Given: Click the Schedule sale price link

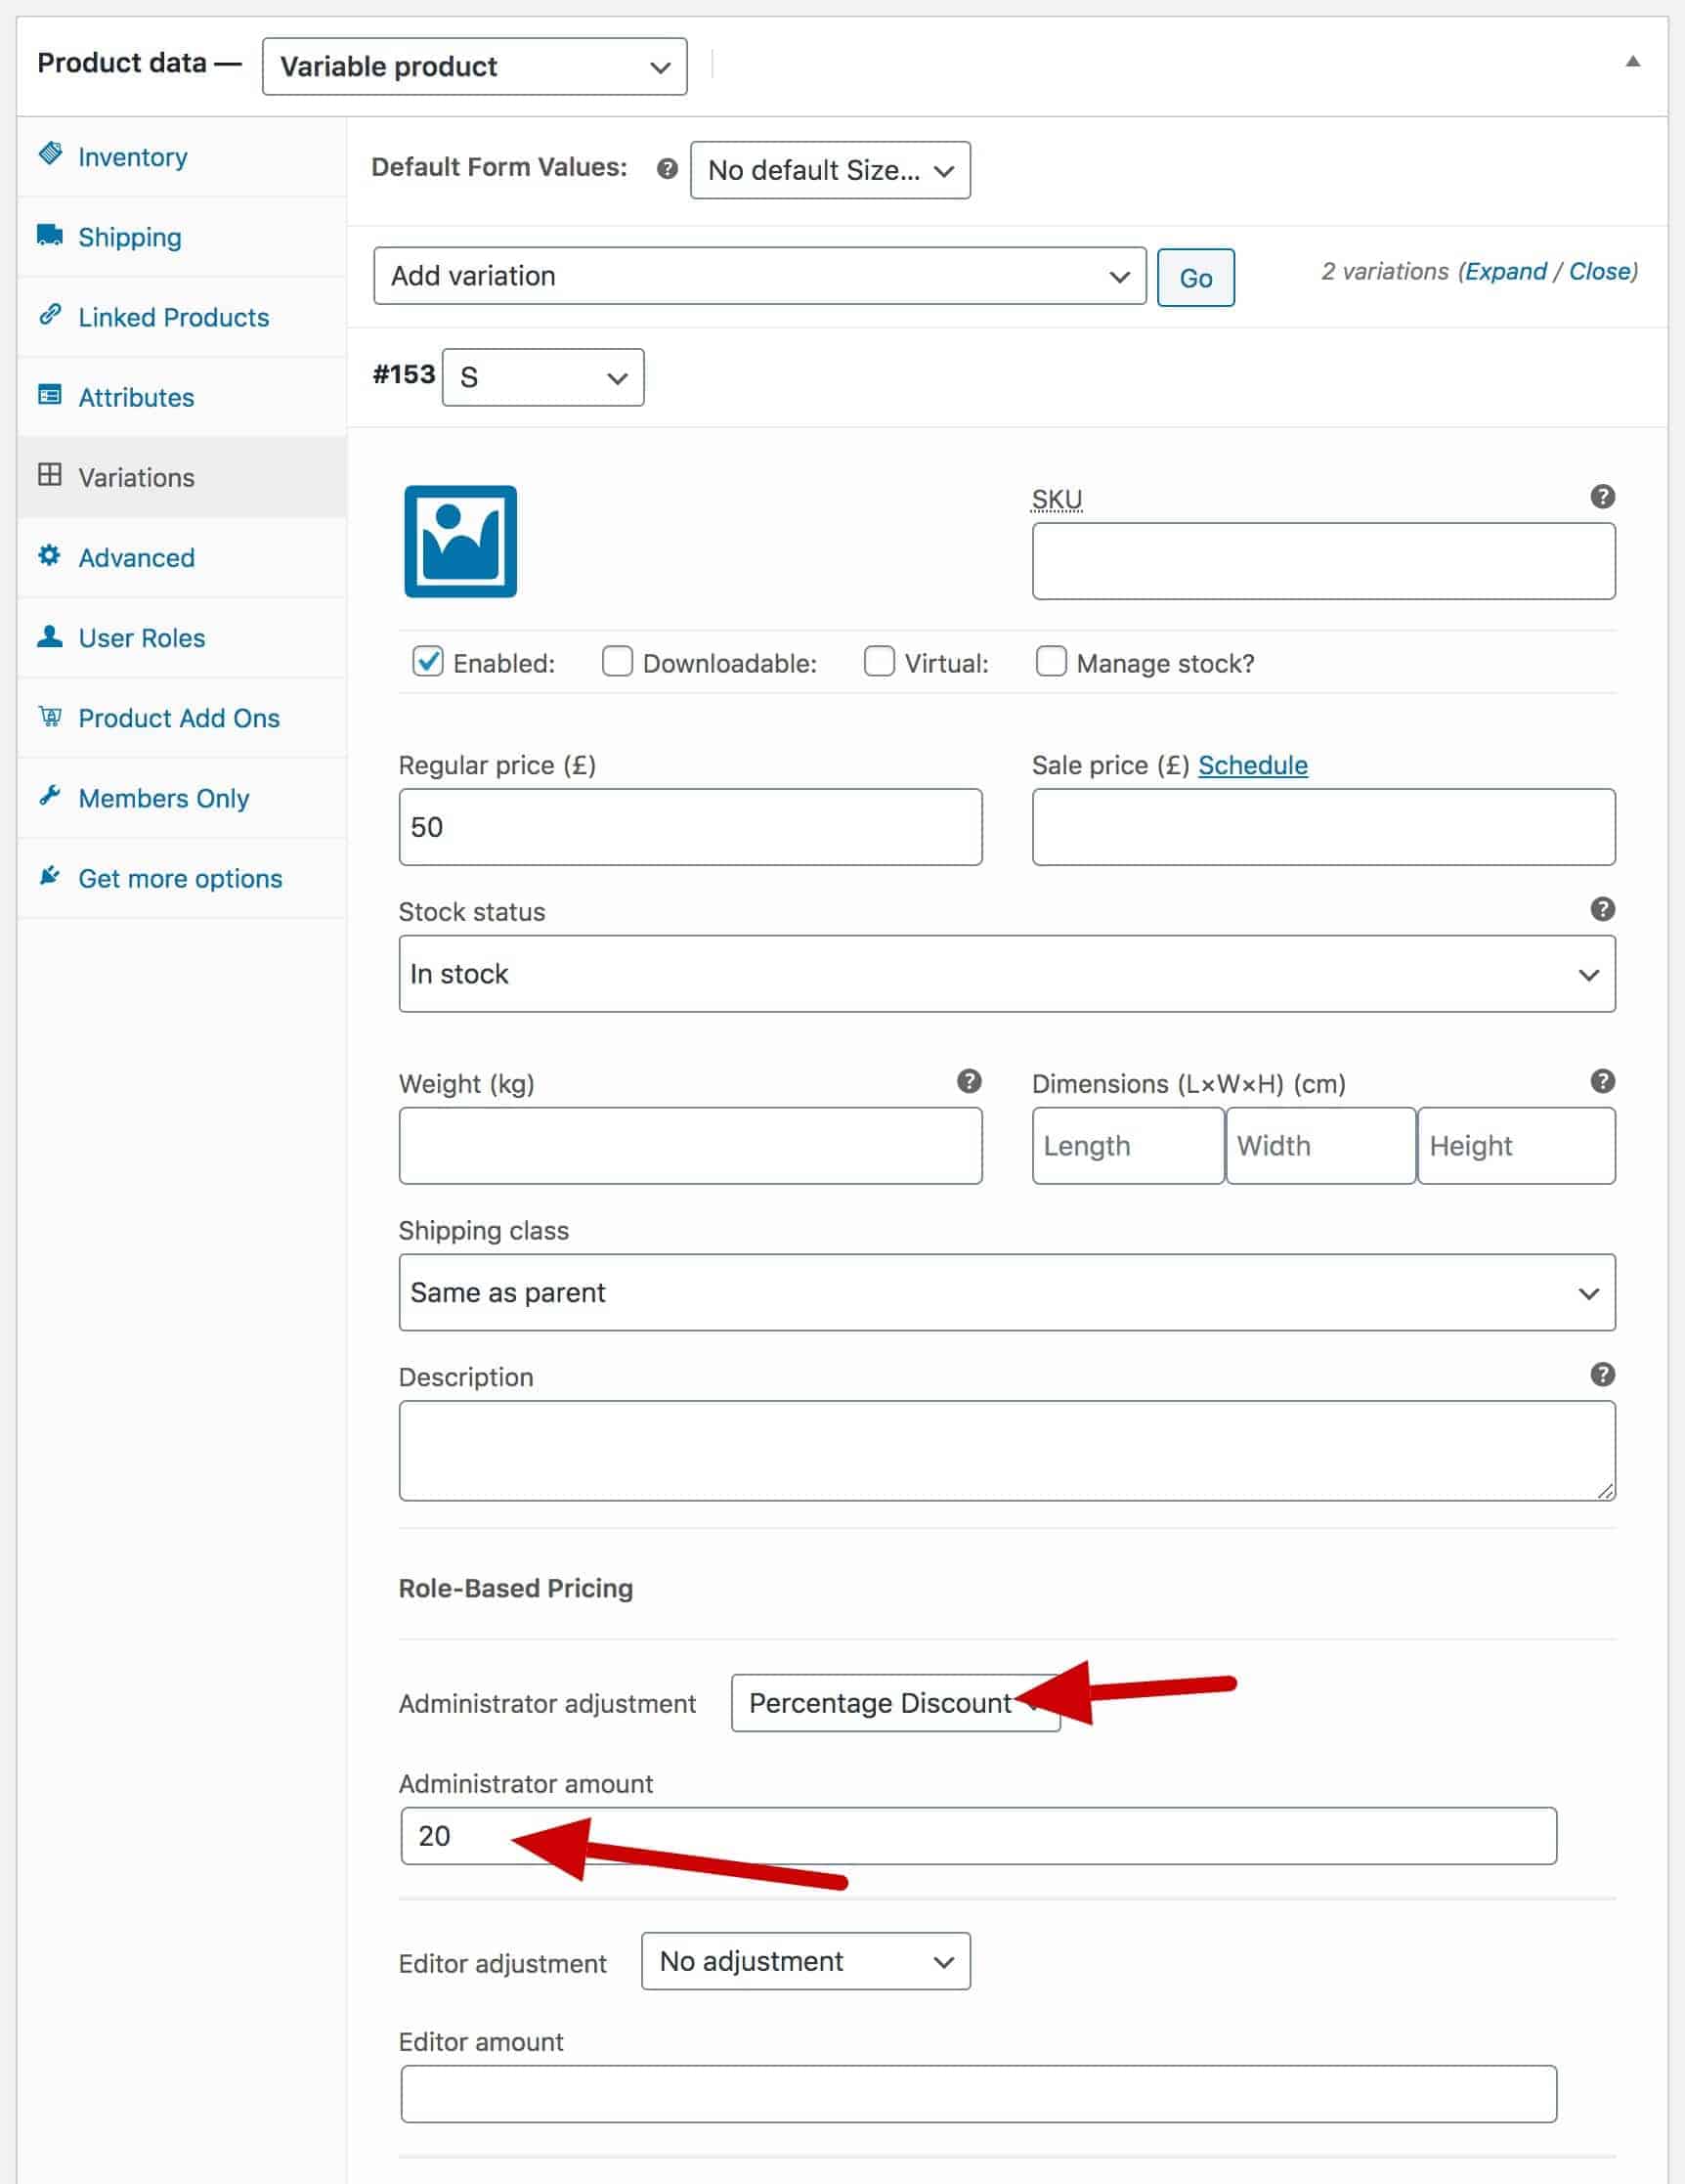Looking at the screenshot, I should [1252, 765].
